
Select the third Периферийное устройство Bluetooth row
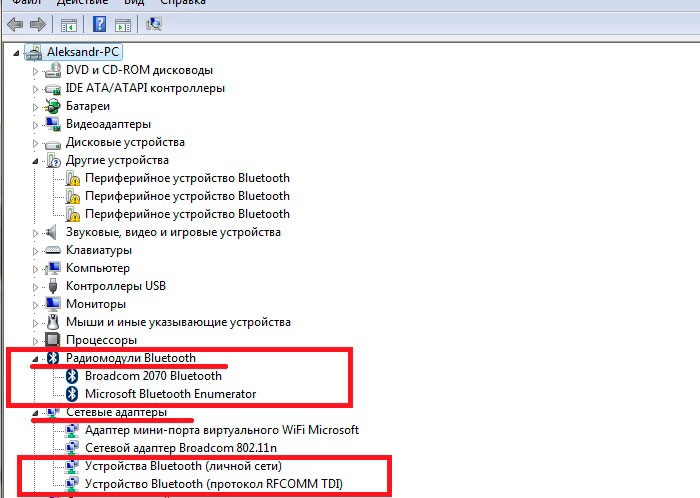click(187, 214)
